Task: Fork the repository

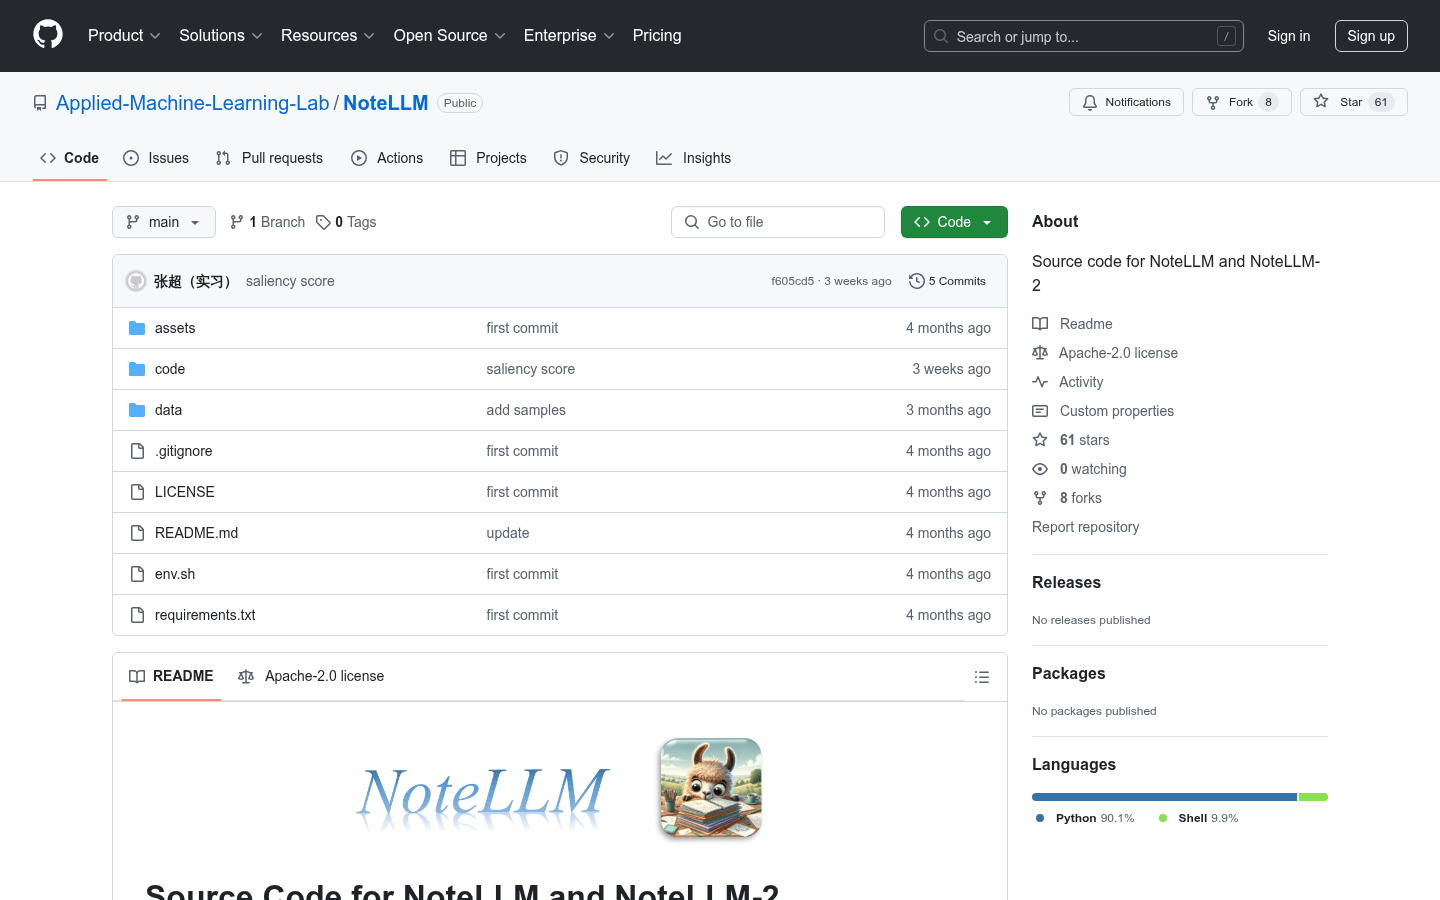Action: (1242, 102)
